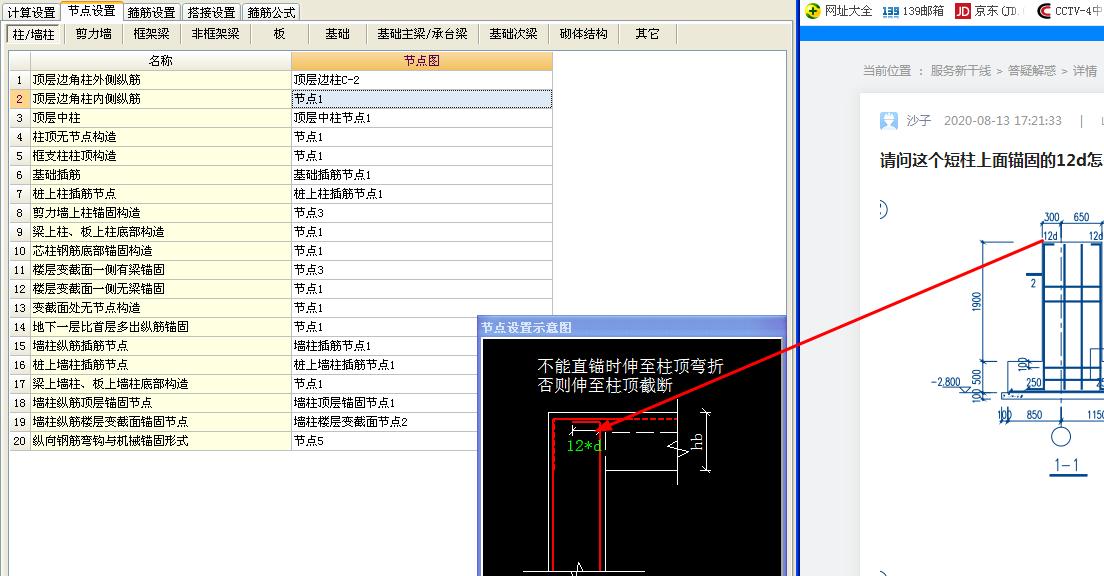Click node cell 顶层中柱节点1
Viewport: 1104px width, 576px height.
pyautogui.click(x=422, y=118)
